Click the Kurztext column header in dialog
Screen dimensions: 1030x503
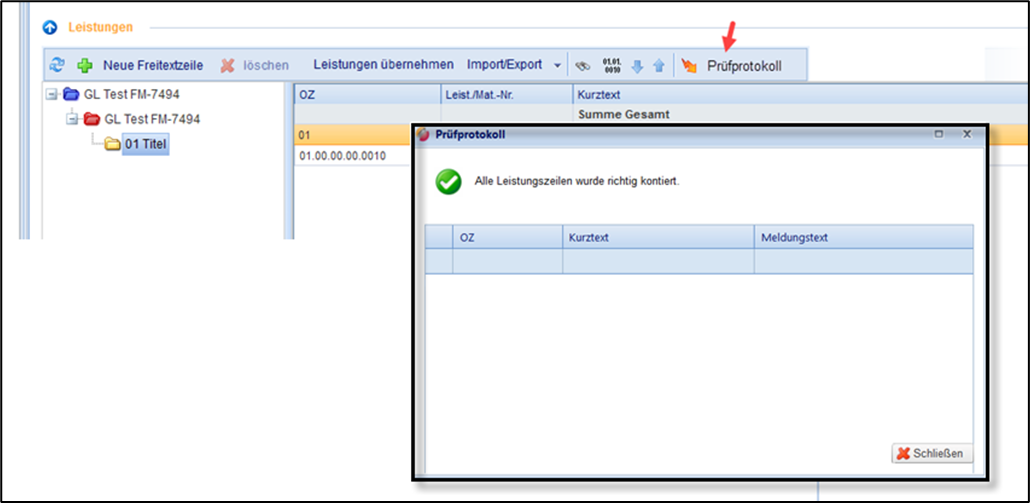(589, 238)
